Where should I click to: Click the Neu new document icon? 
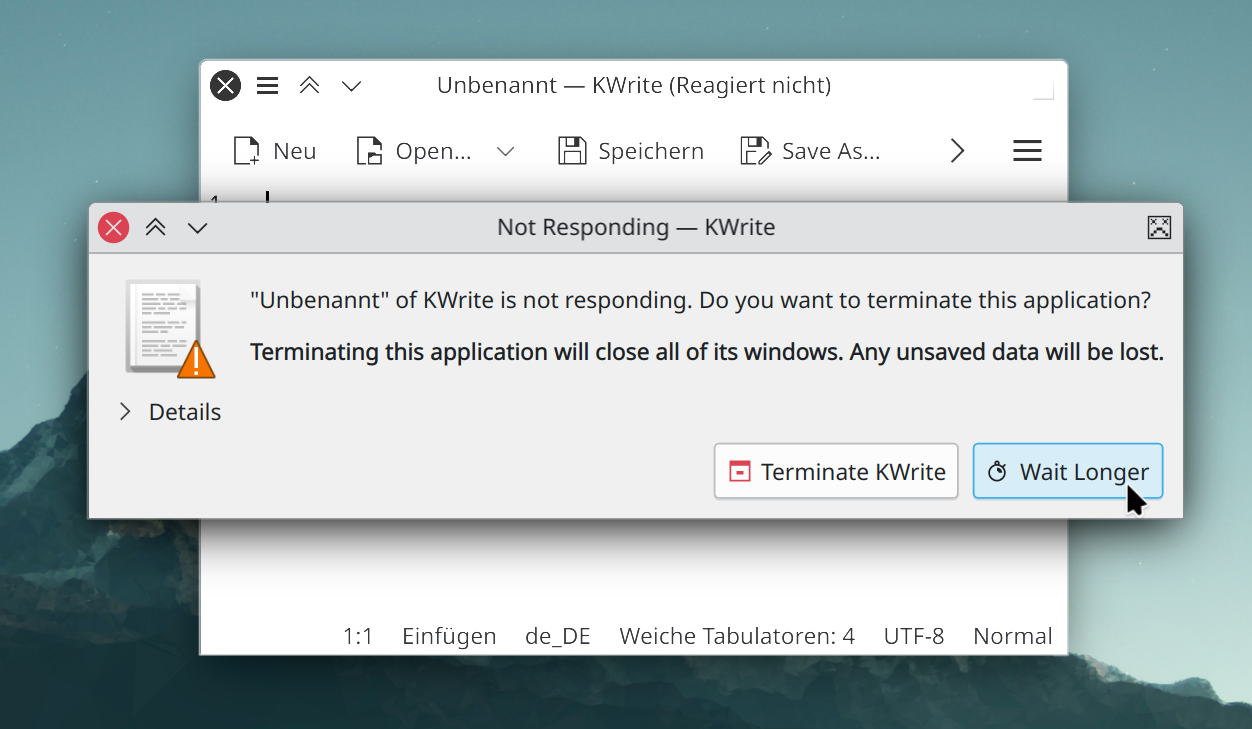click(x=246, y=151)
